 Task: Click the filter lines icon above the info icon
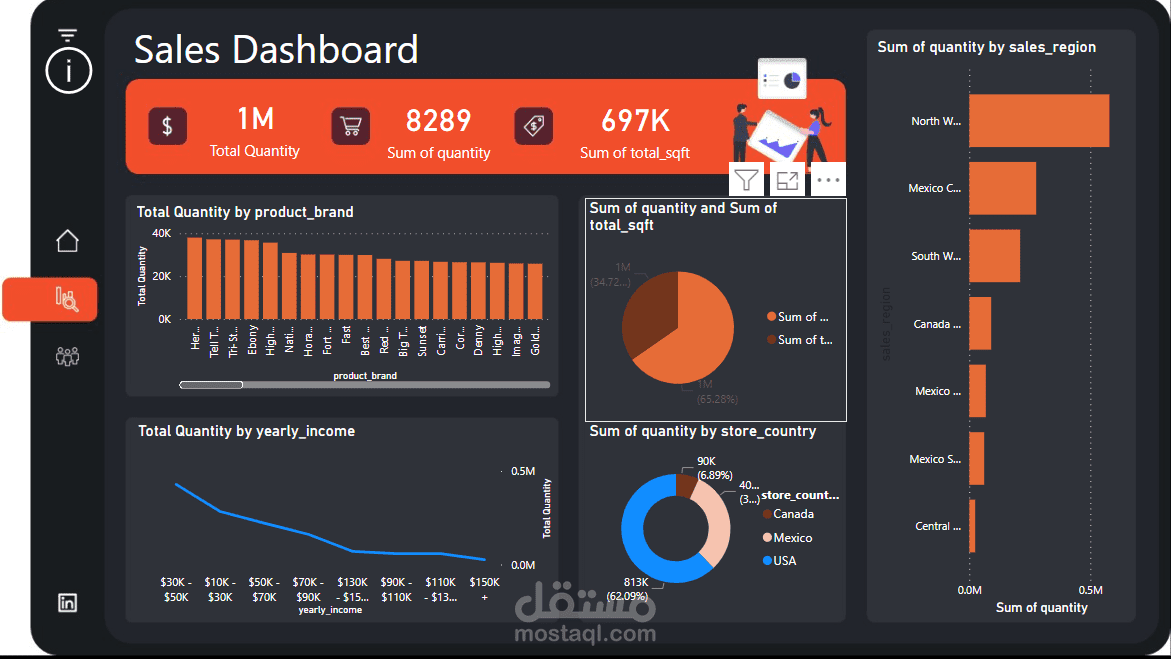[x=67, y=33]
